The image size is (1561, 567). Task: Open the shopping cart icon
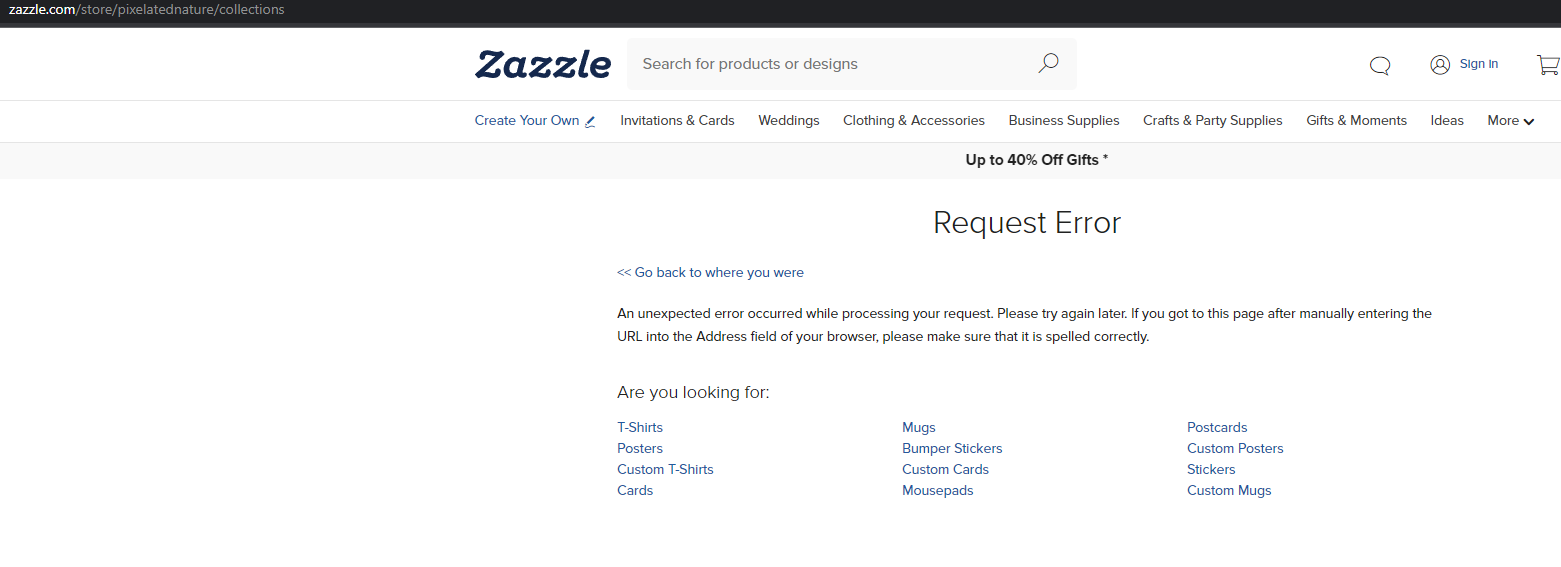coord(1548,65)
